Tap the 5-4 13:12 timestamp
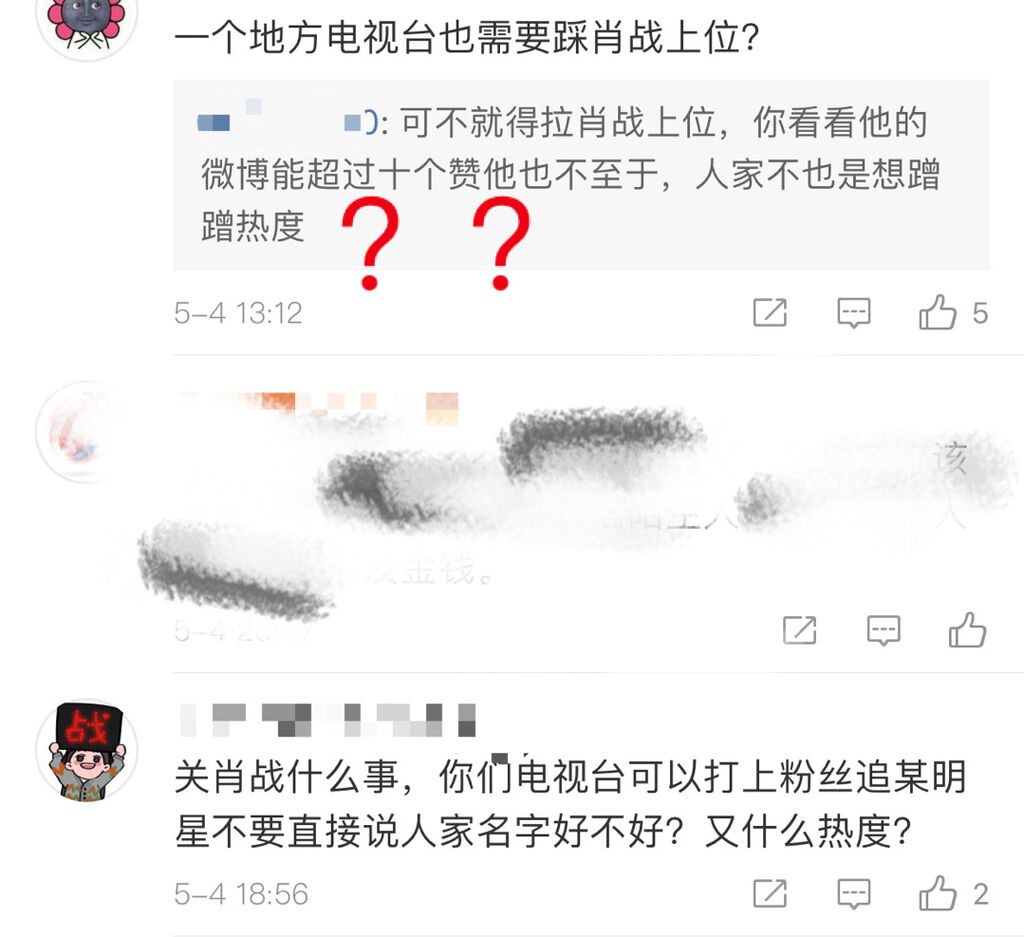The height and width of the screenshot is (937, 1024). pyautogui.click(x=238, y=313)
